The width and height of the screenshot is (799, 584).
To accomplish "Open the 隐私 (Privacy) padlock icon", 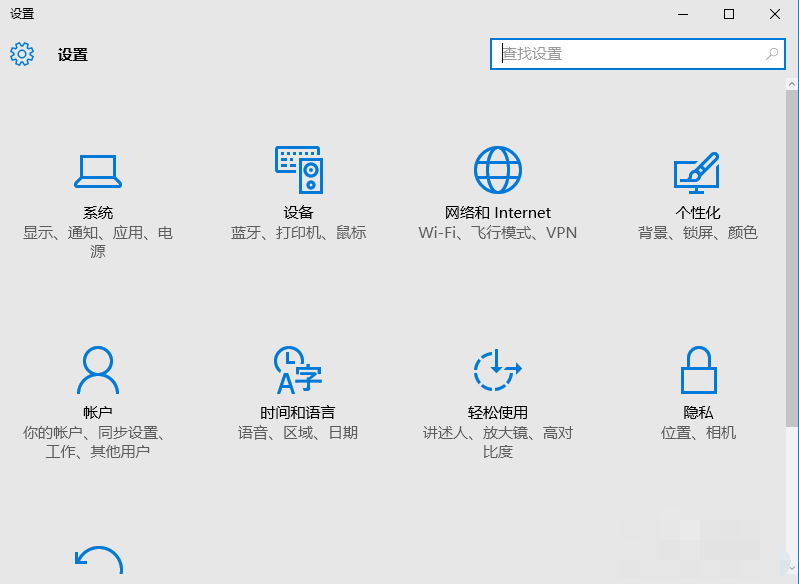I will 697,371.
